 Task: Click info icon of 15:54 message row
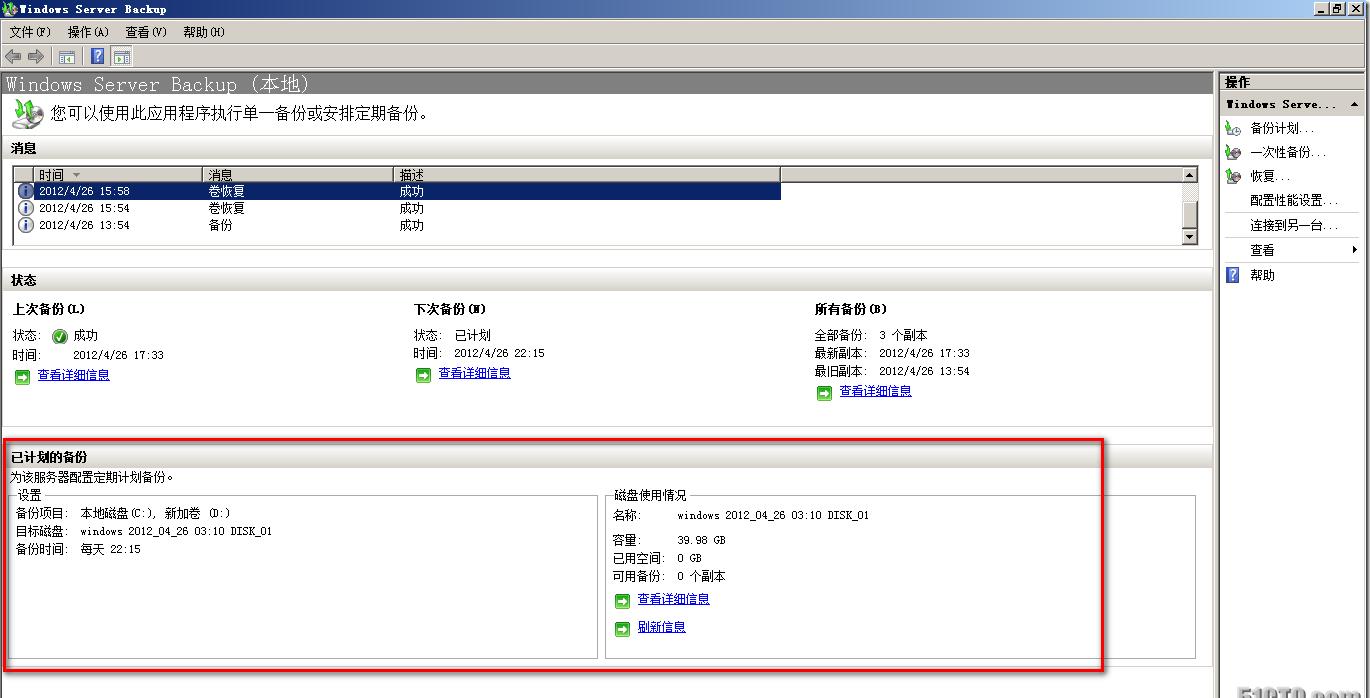tap(26, 208)
